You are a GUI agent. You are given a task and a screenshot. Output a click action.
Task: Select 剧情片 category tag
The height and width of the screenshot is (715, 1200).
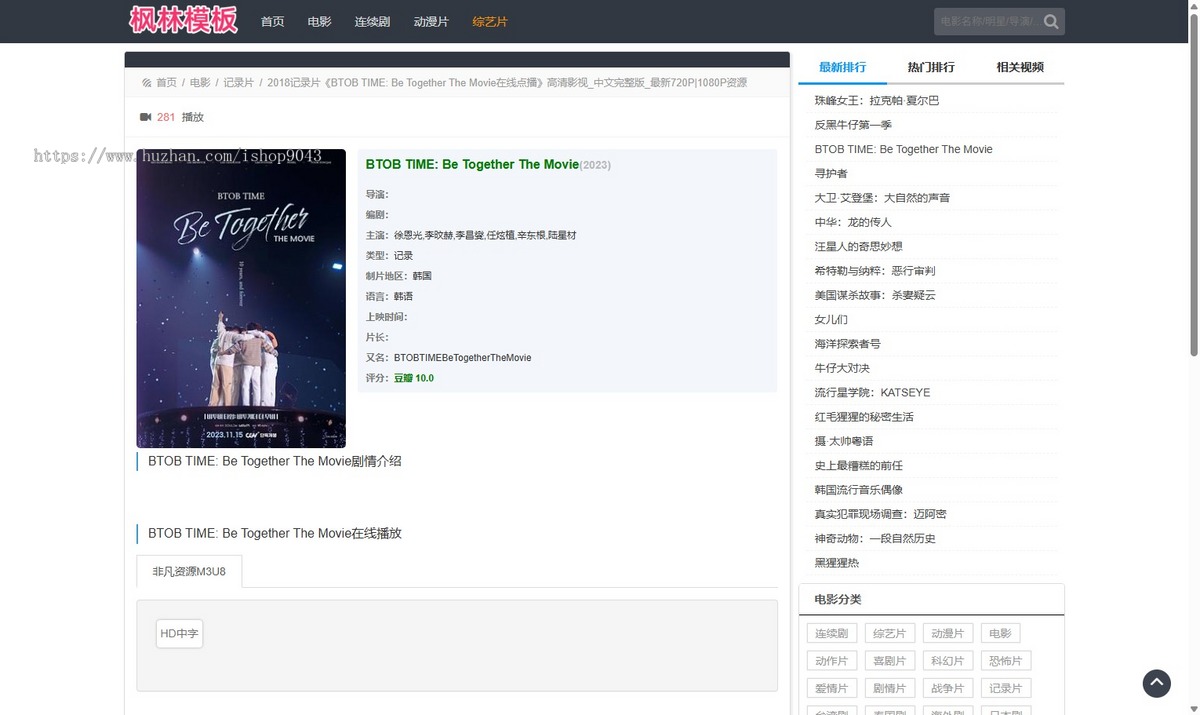click(x=889, y=688)
